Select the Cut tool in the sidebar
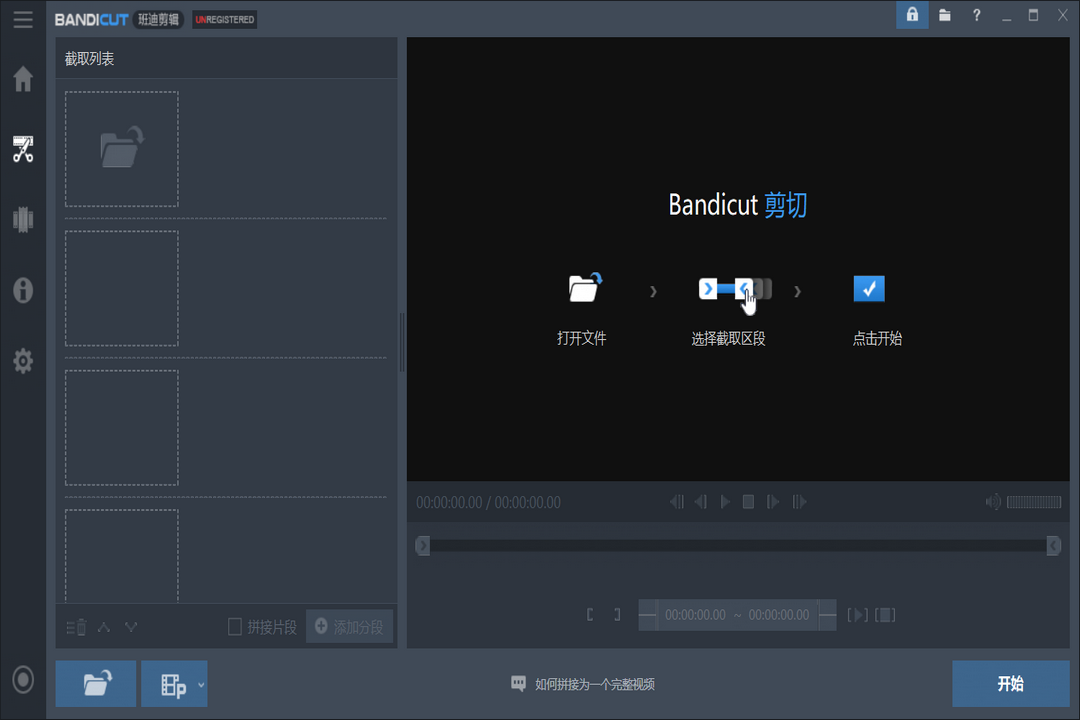The width and height of the screenshot is (1080, 720). (x=22, y=150)
